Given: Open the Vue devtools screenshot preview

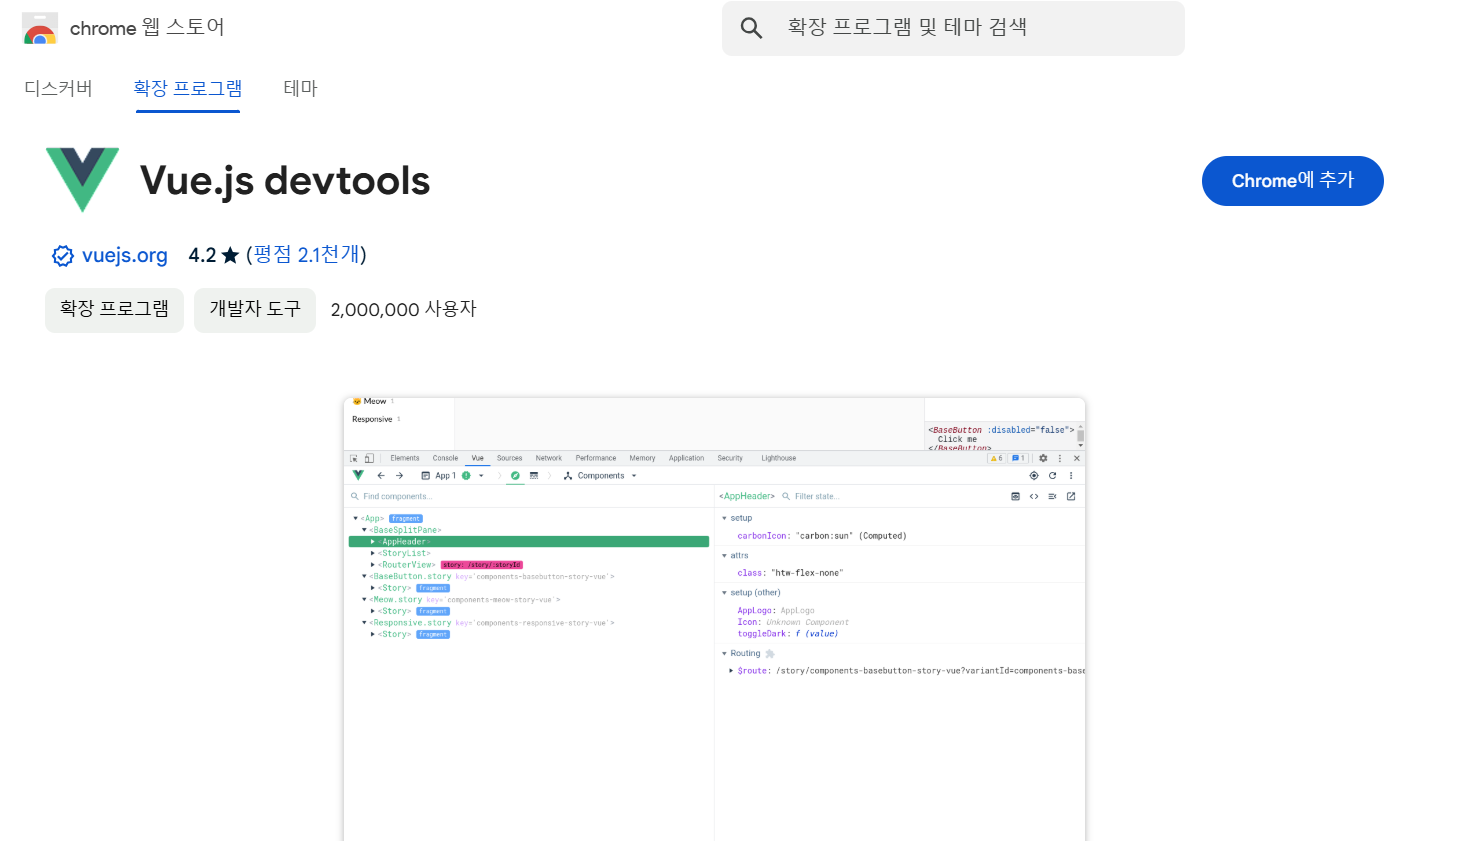Looking at the screenshot, I should tap(714, 619).
